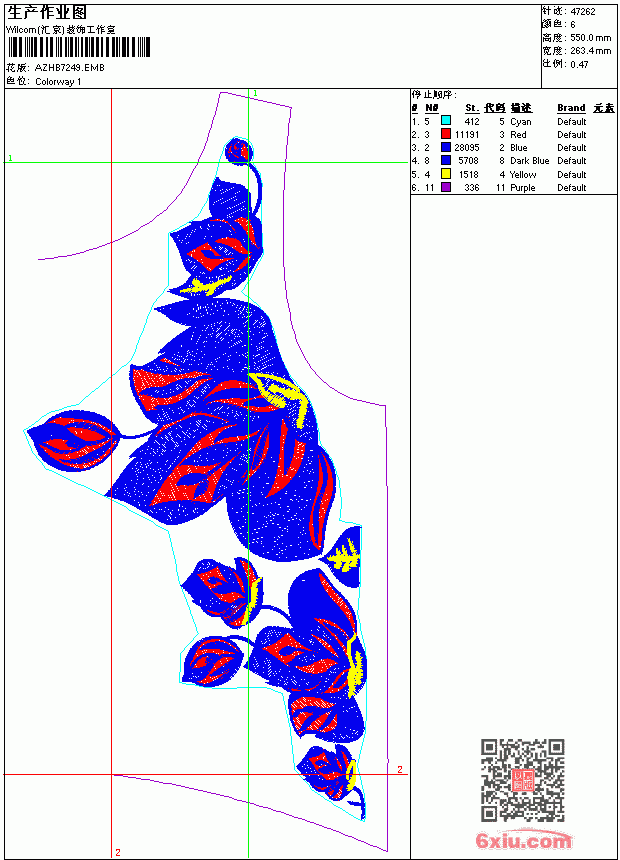Click the red marker label 2 on the right
The height and width of the screenshot is (860, 620).
(x=400, y=770)
